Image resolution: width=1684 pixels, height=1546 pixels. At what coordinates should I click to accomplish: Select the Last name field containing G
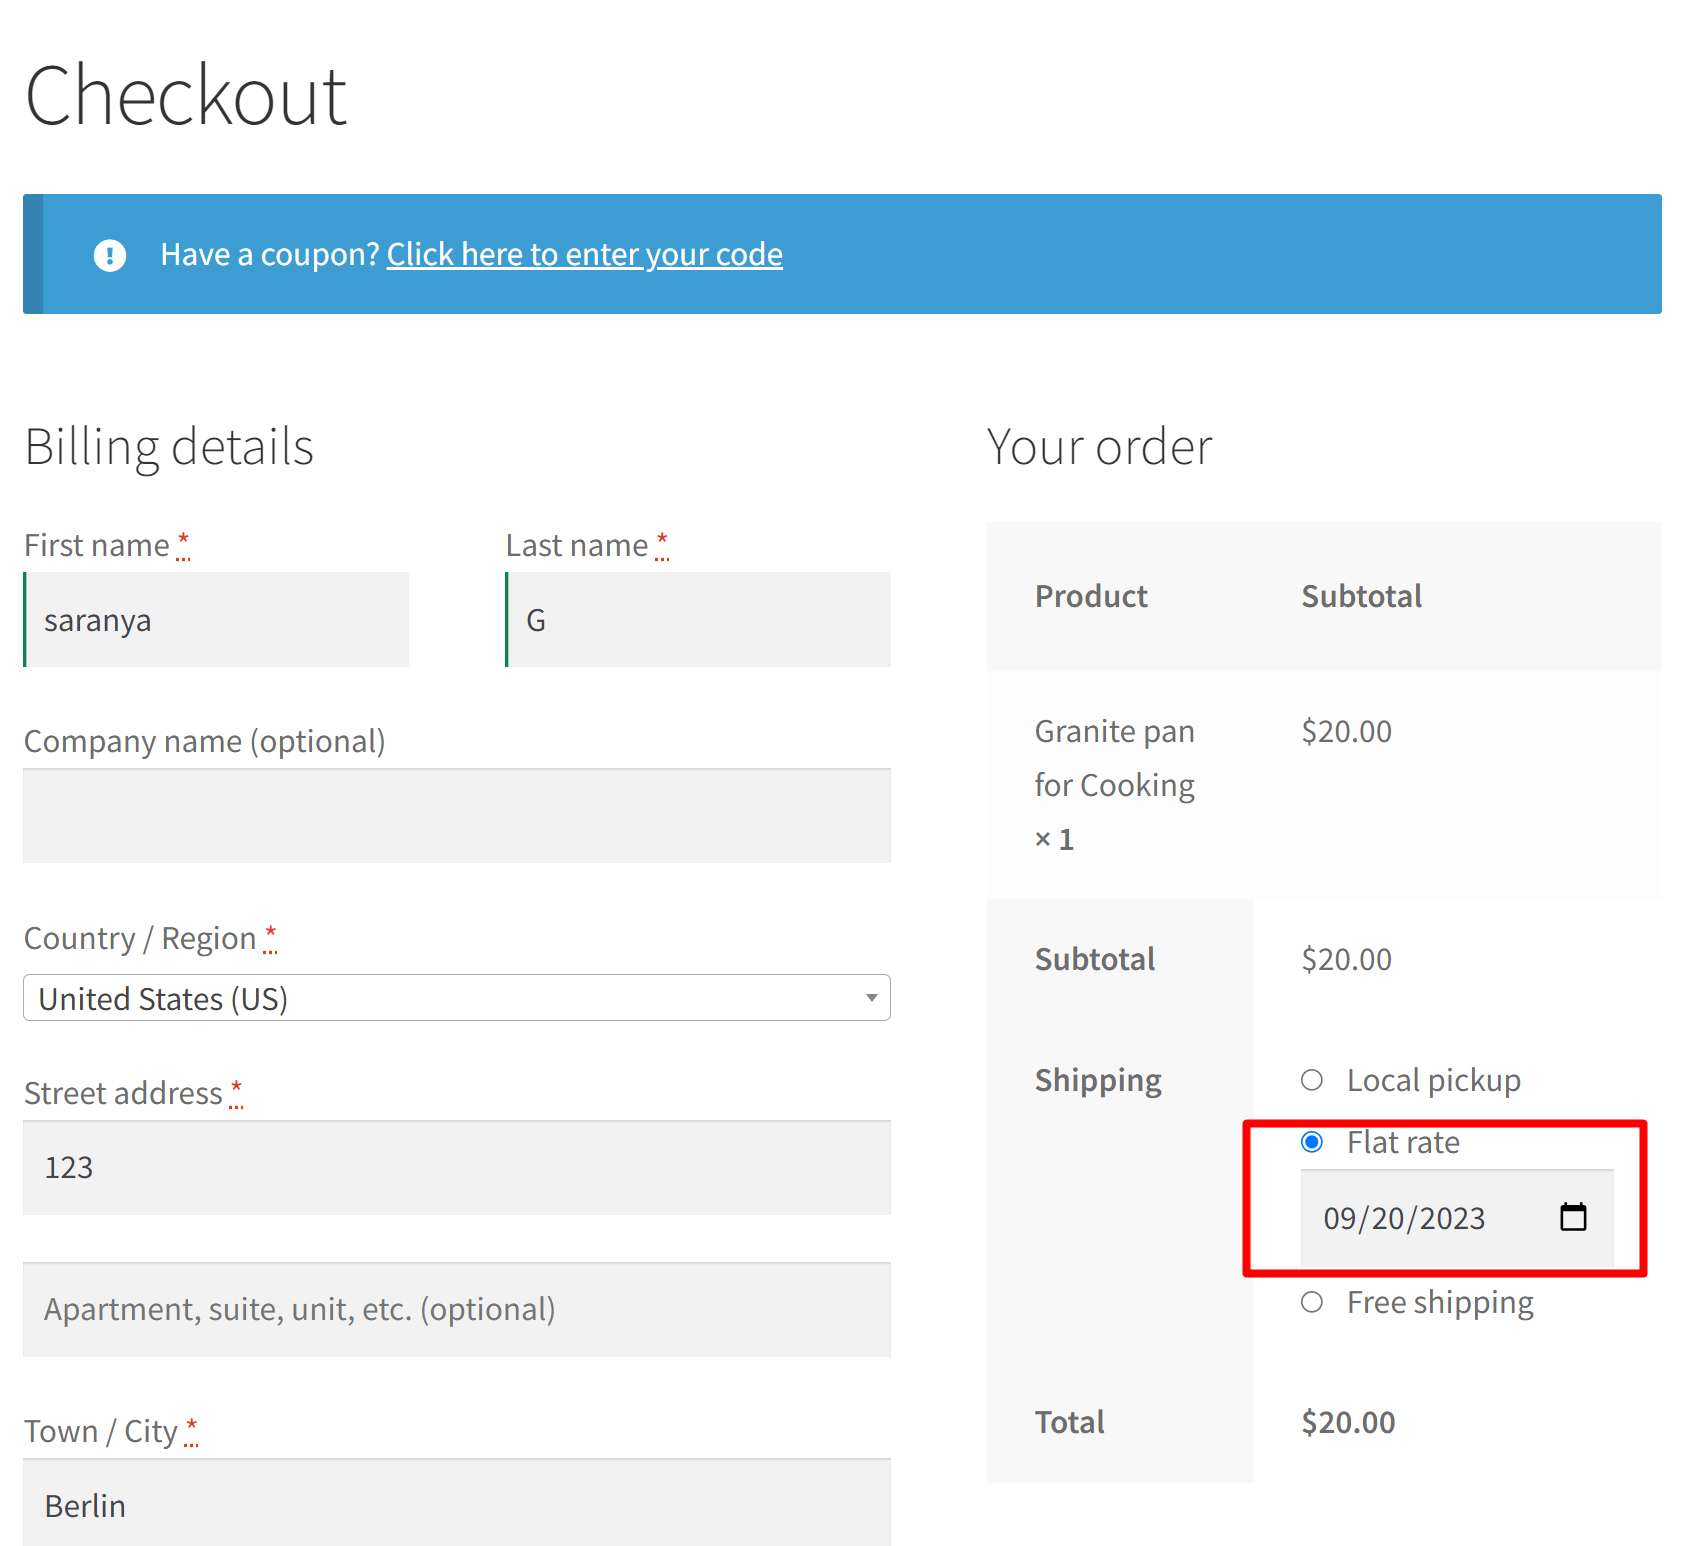coord(698,619)
